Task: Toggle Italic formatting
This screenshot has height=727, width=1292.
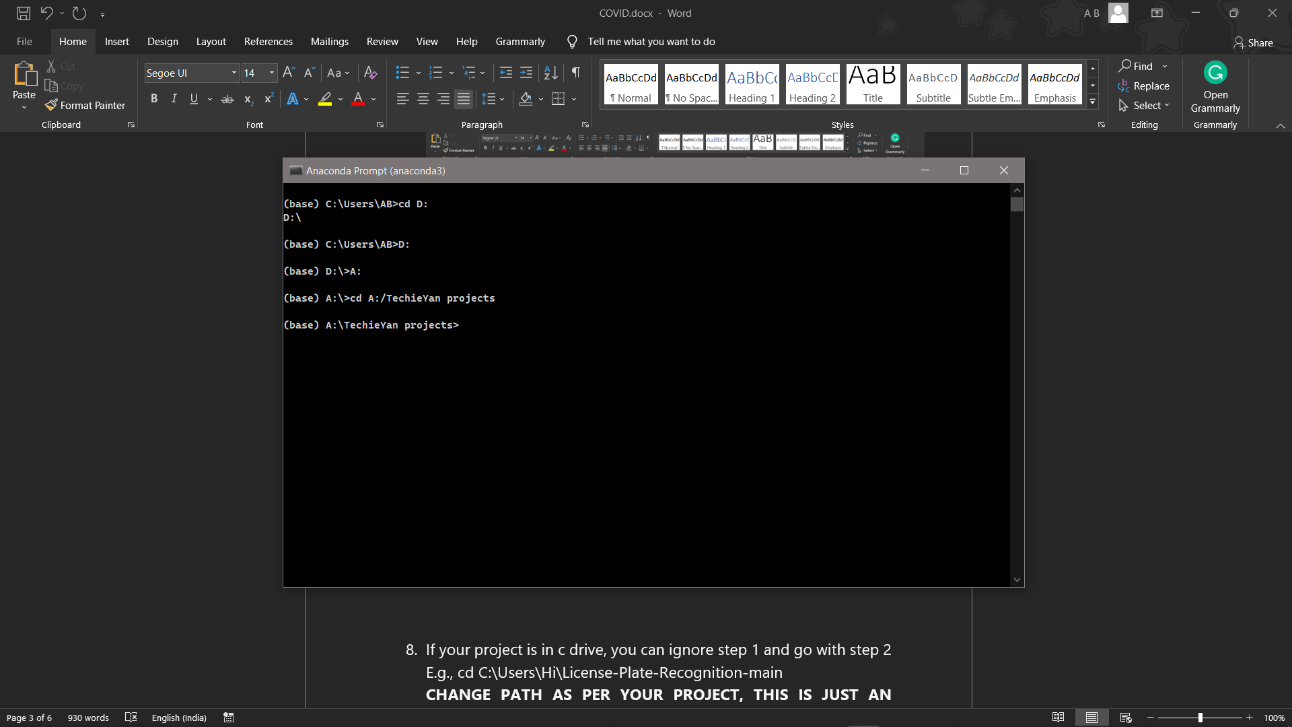Action: click(174, 99)
